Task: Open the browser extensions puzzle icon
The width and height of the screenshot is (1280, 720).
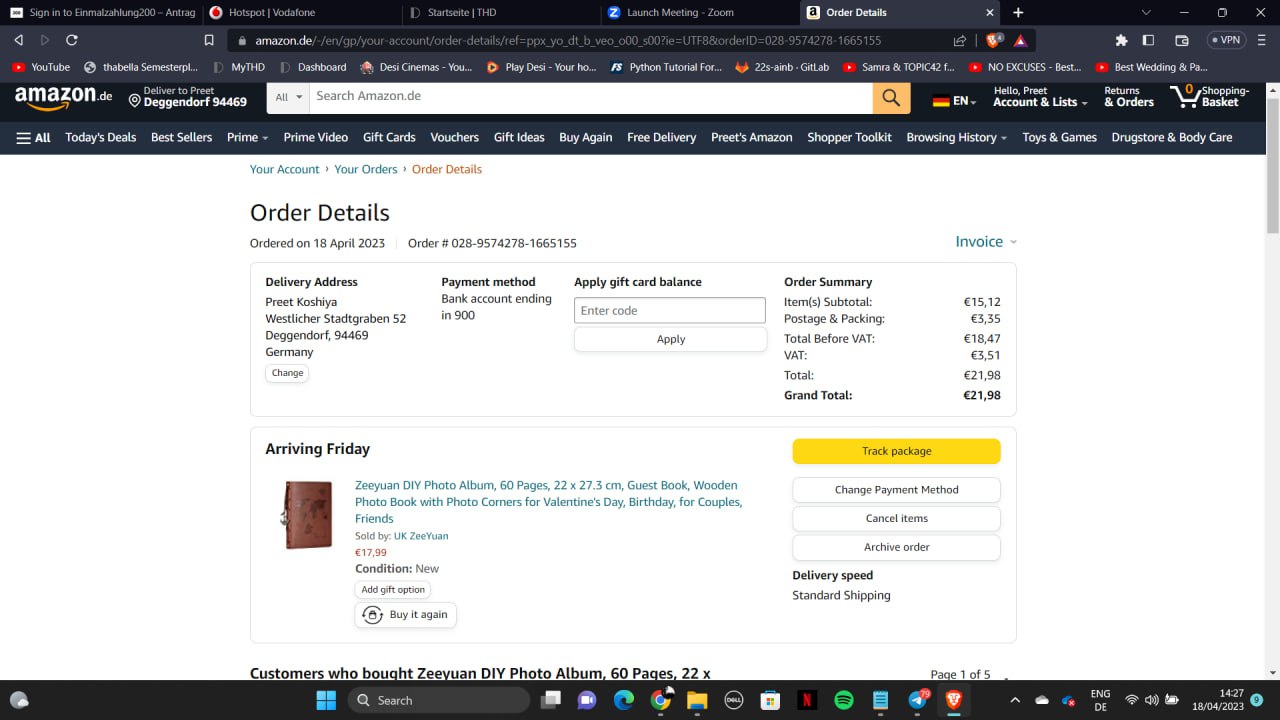Action: [1121, 40]
